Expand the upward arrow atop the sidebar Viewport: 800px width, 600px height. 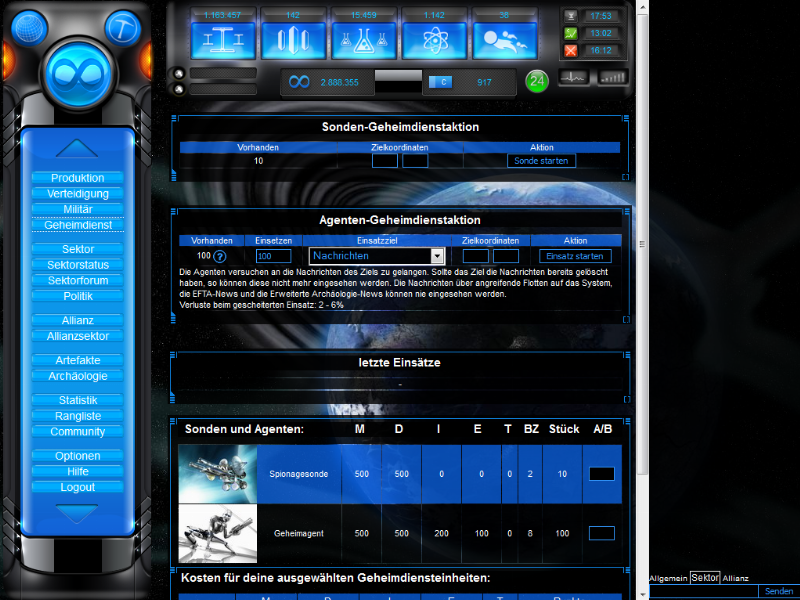78,146
